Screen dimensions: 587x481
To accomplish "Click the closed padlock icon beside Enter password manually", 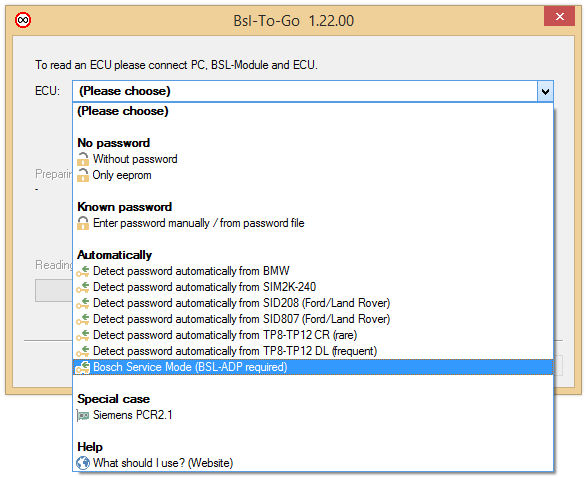I will [83, 223].
